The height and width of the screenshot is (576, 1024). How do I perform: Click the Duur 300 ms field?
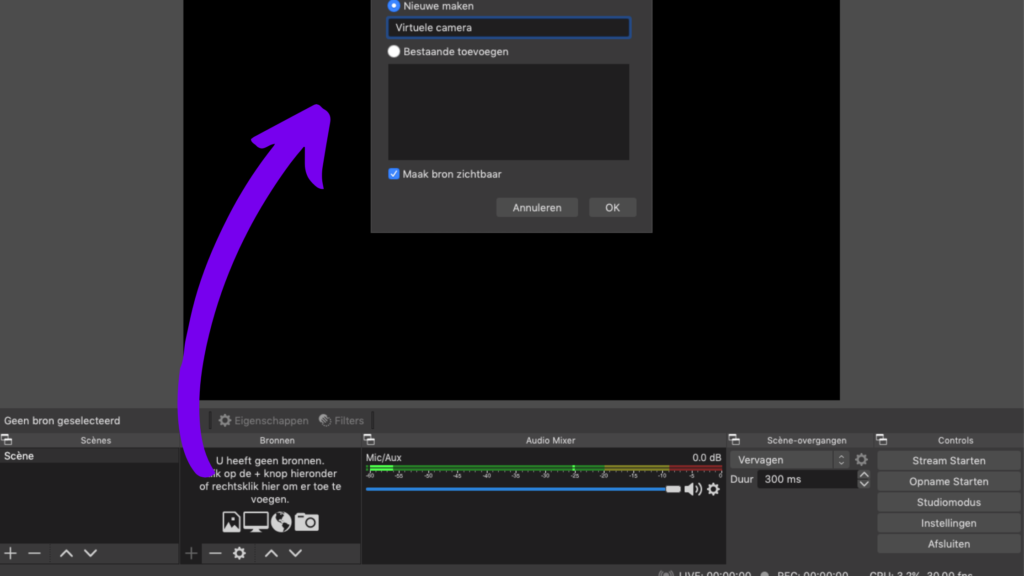pos(807,479)
